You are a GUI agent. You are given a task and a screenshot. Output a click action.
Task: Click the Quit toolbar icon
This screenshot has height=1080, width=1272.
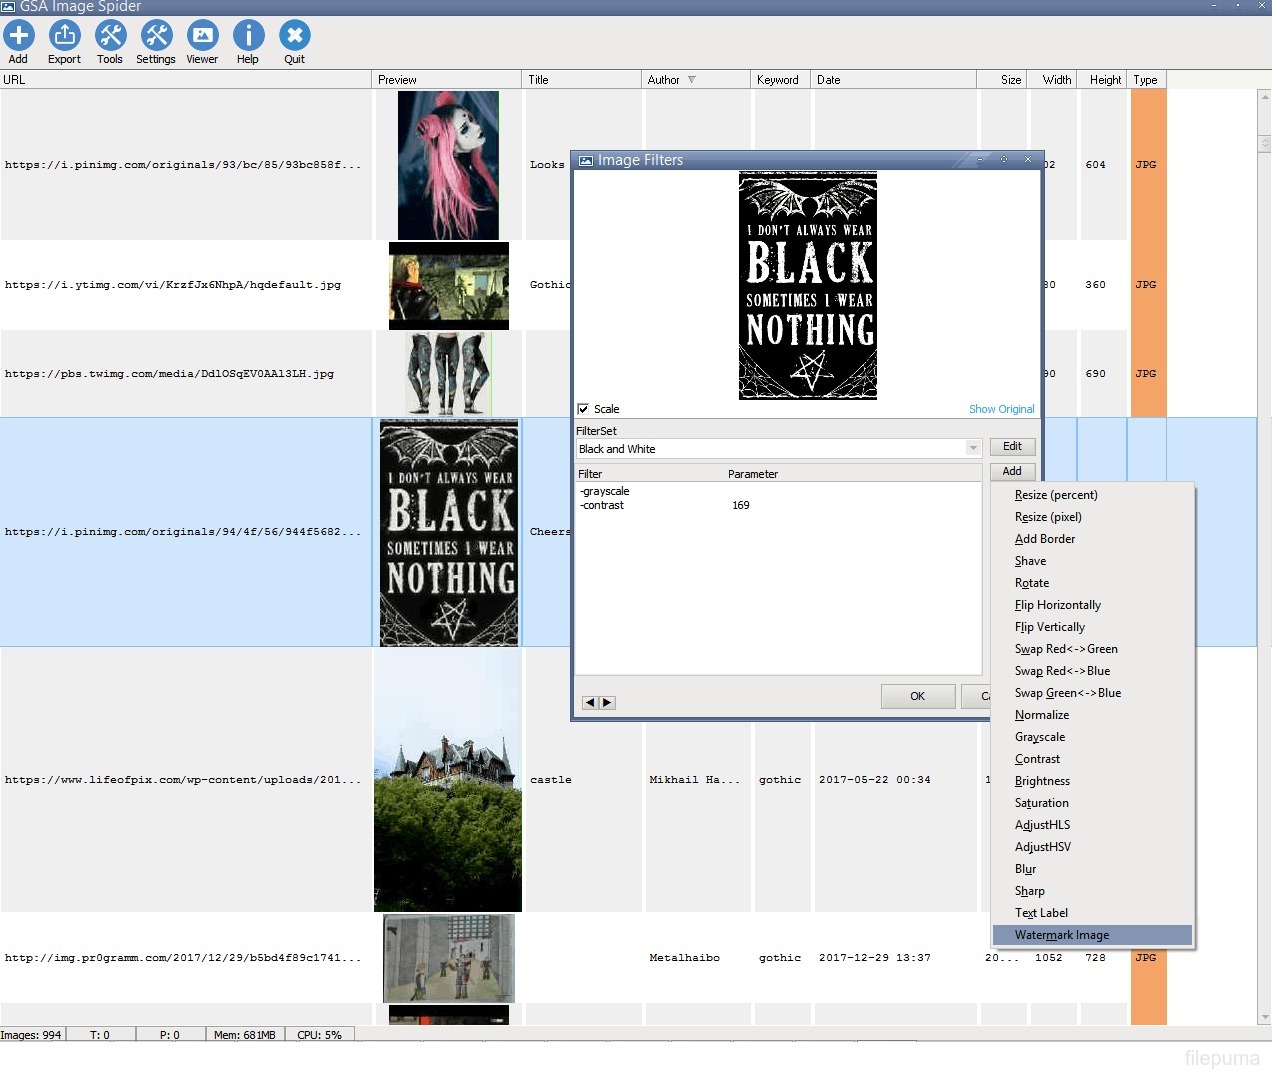click(294, 36)
